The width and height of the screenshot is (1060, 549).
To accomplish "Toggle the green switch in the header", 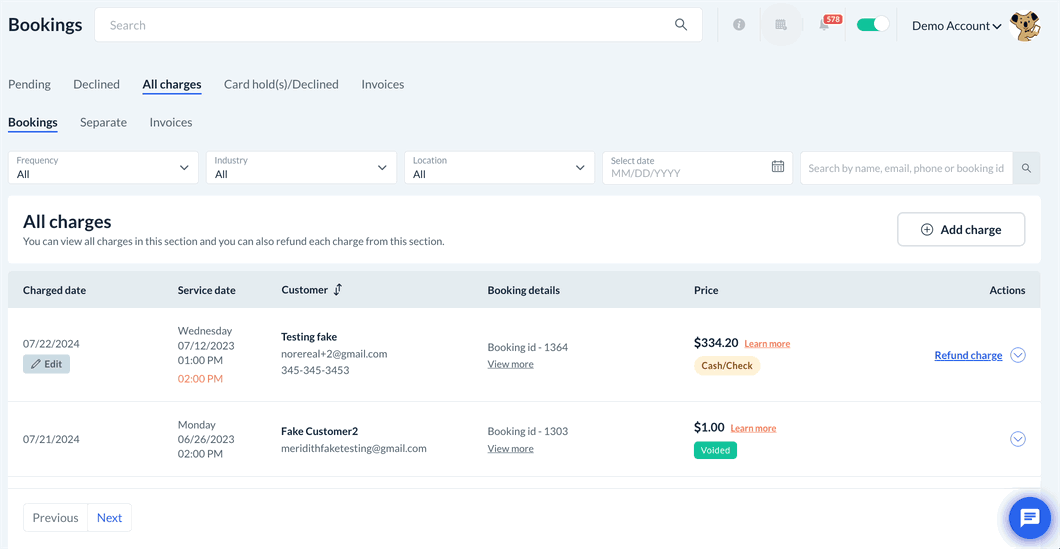I will coord(872,25).
